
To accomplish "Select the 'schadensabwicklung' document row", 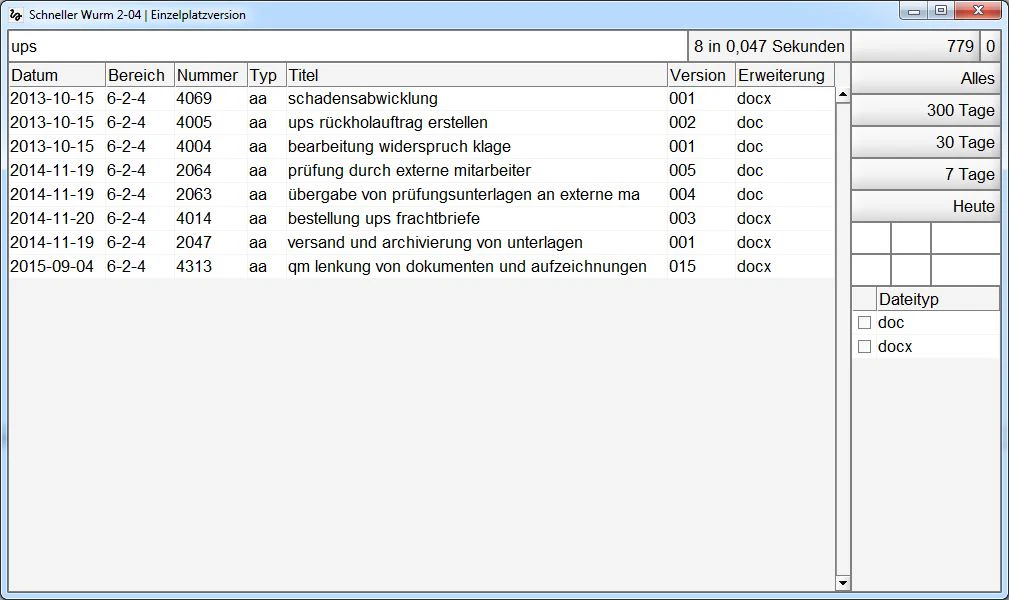I will point(362,99).
